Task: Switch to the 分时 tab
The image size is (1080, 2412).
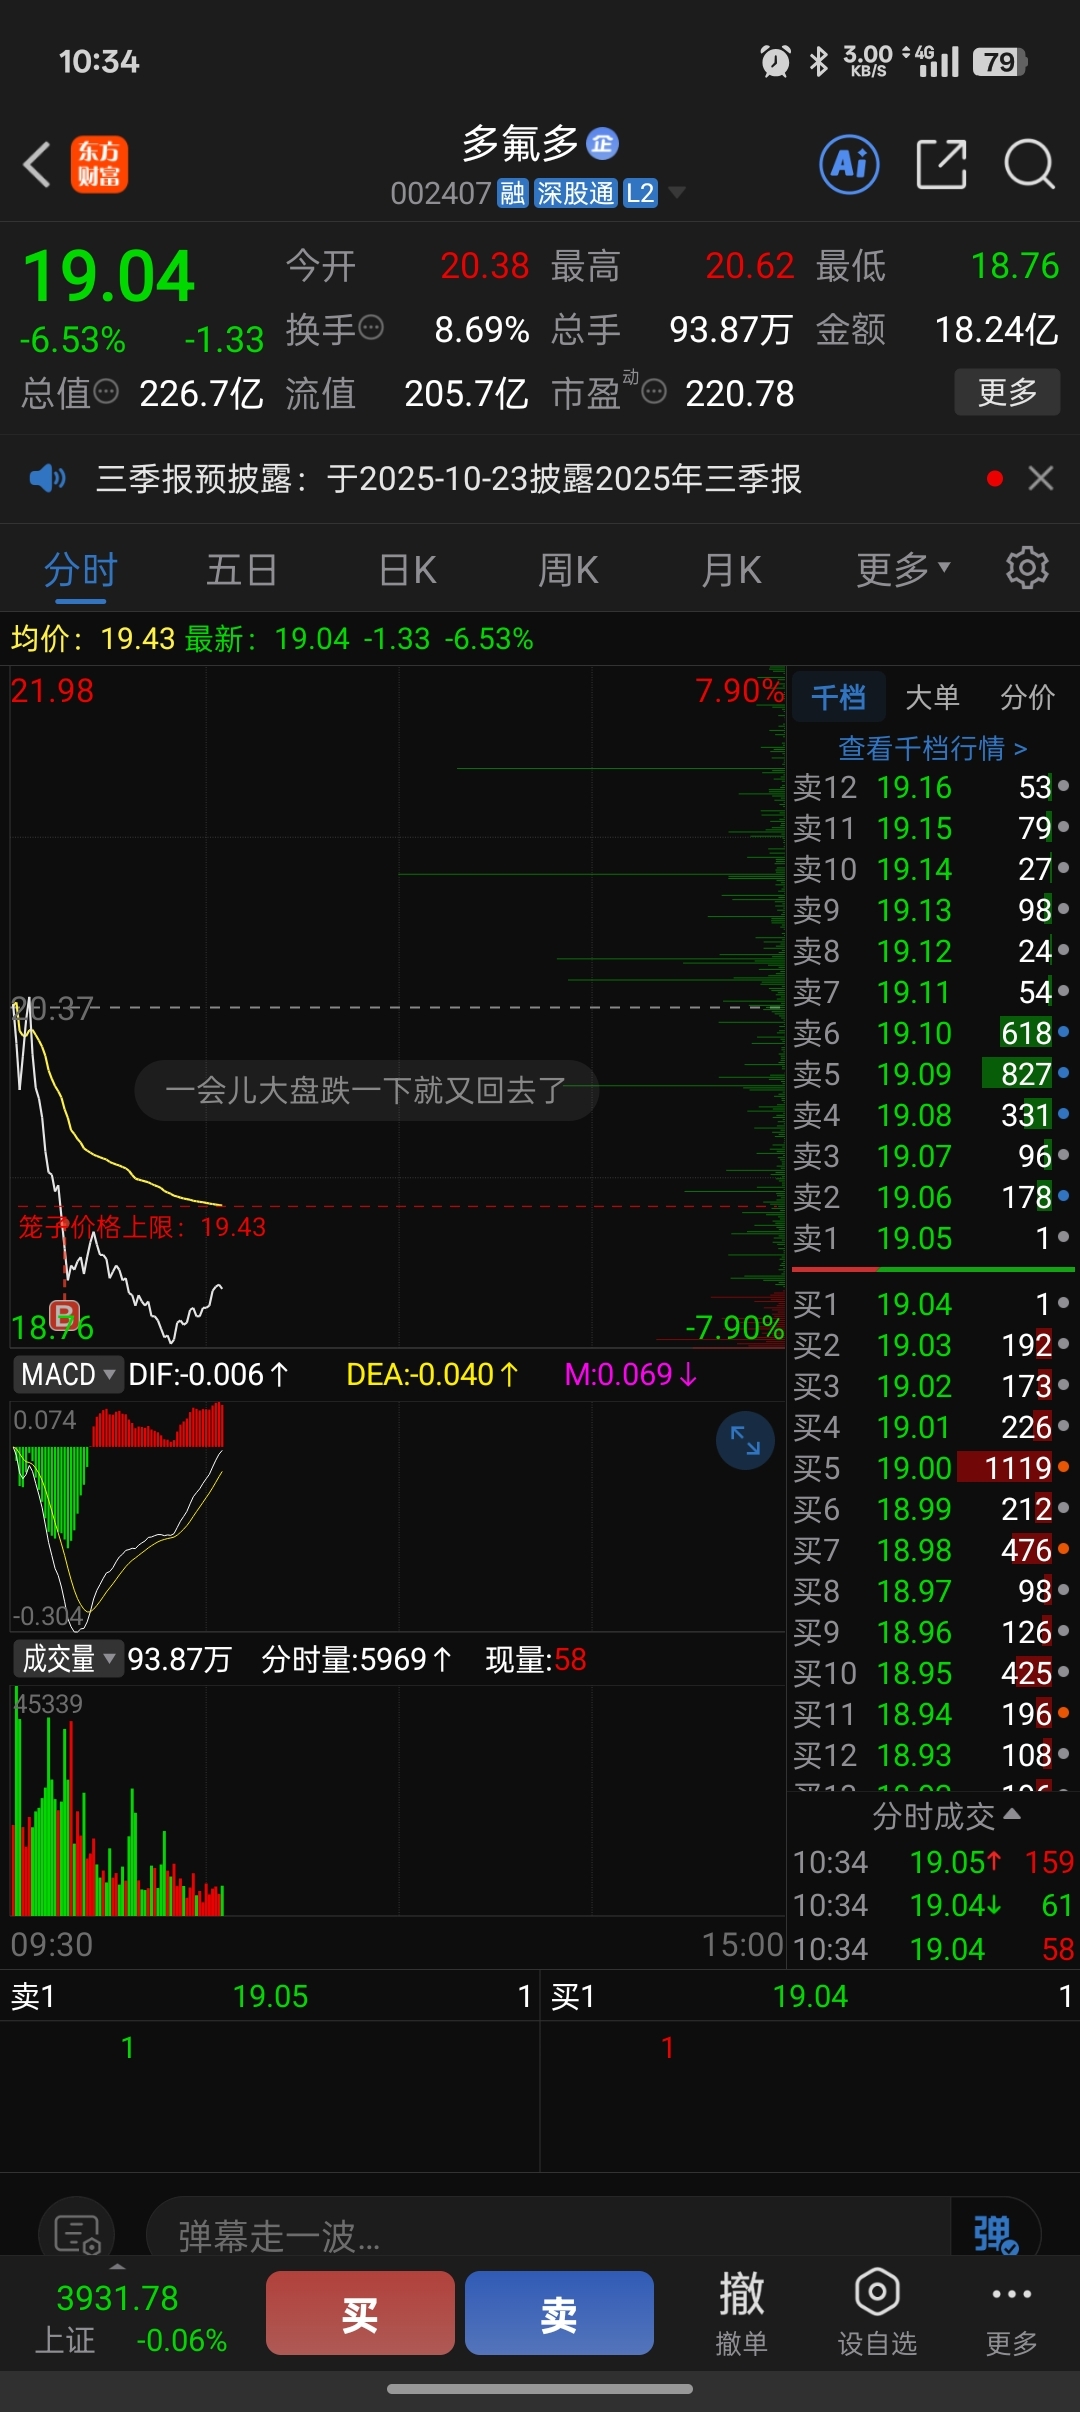Action: pos(81,569)
